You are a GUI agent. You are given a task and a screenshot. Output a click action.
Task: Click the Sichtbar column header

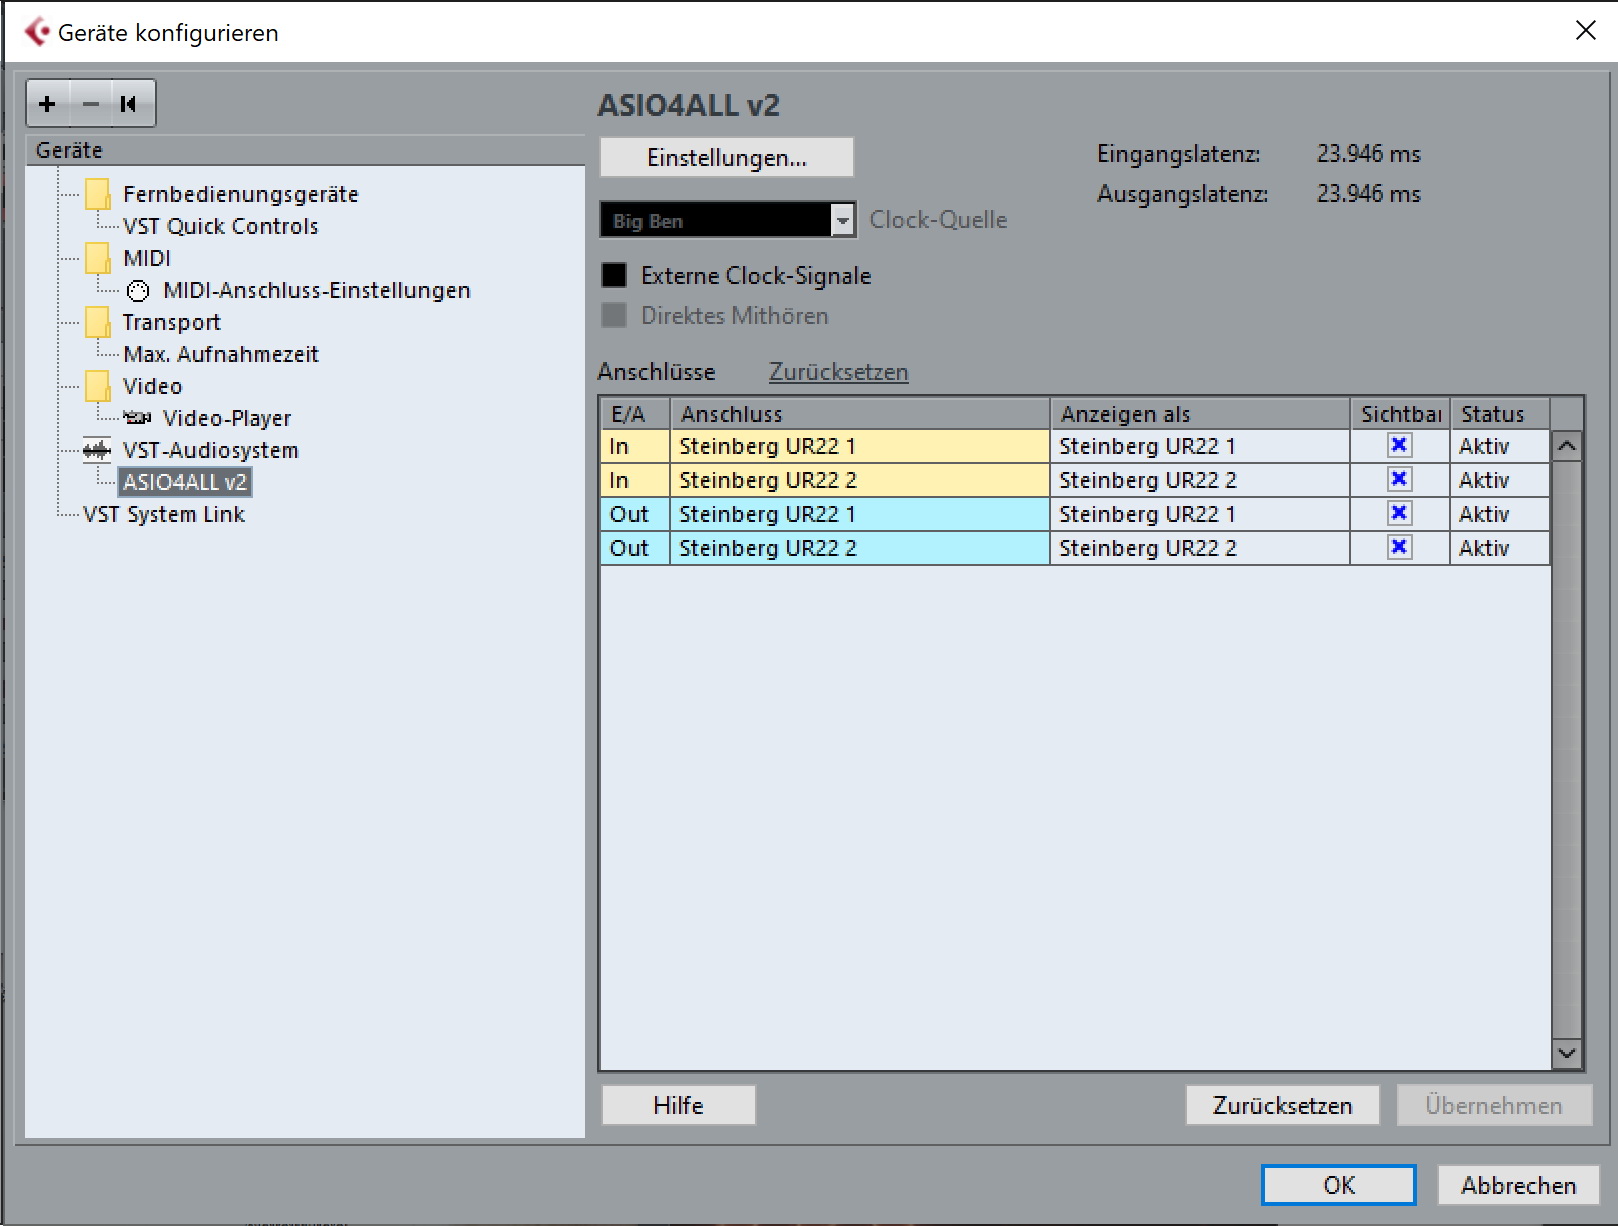pos(1400,414)
